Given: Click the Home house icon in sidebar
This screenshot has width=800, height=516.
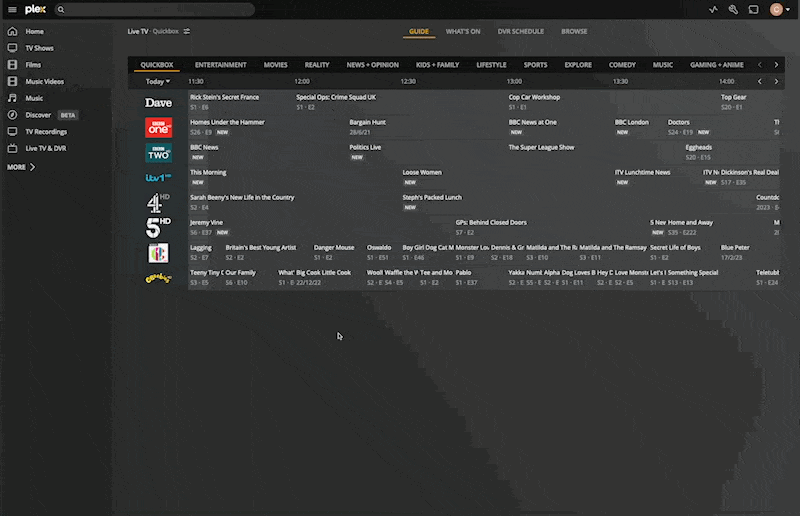Looking at the screenshot, I should [x=12, y=31].
